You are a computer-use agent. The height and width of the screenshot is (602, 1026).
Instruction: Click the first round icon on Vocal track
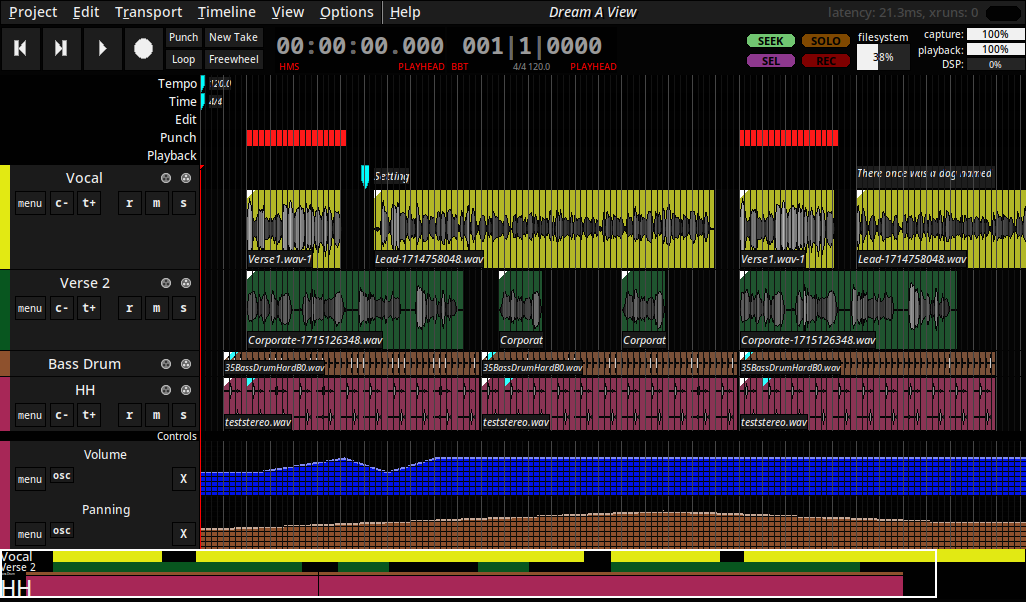pyautogui.click(x=166, y=178)
